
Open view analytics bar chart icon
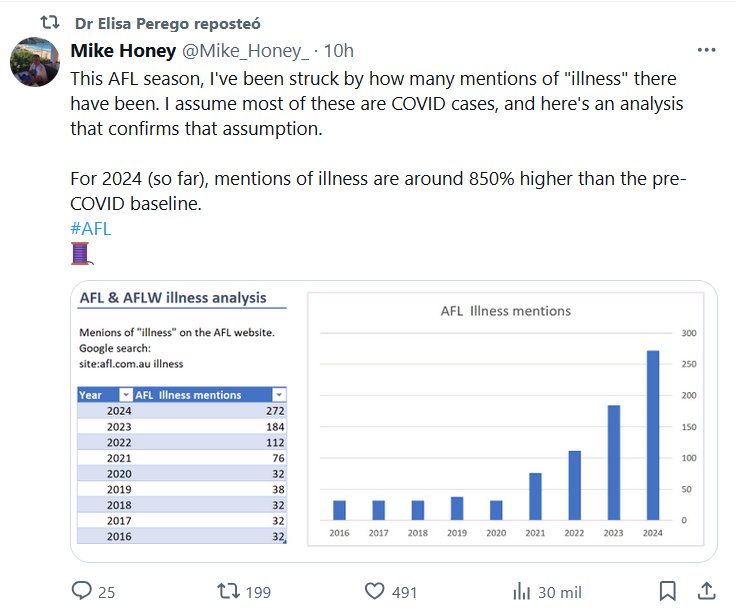coord(522,591)
